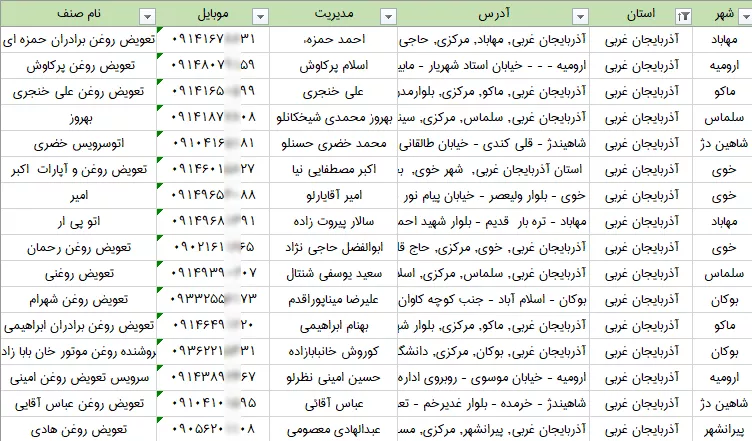Select address شاهیندژ - قلی کندی - خیابان طالقانی

pyautogui.click(x=494, y=143)
